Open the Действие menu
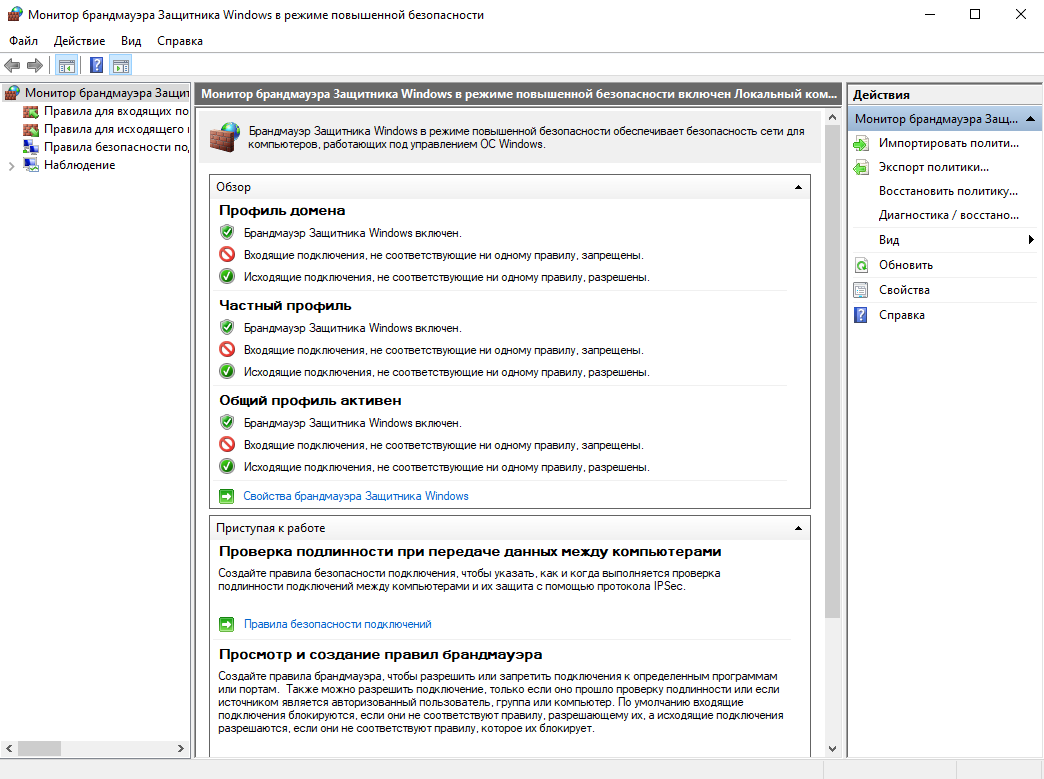The width and height of the screenshot is (1044, 779). (79, 41)
